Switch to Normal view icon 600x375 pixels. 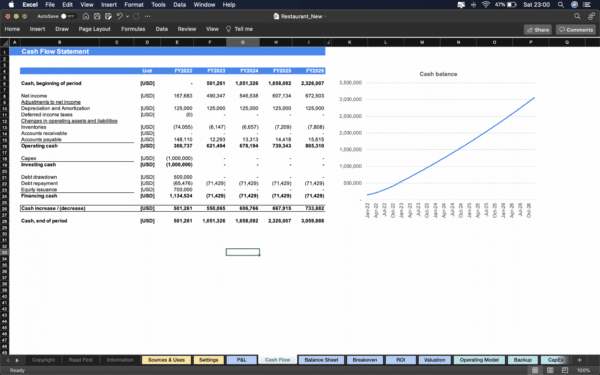[x=535, y=370]
